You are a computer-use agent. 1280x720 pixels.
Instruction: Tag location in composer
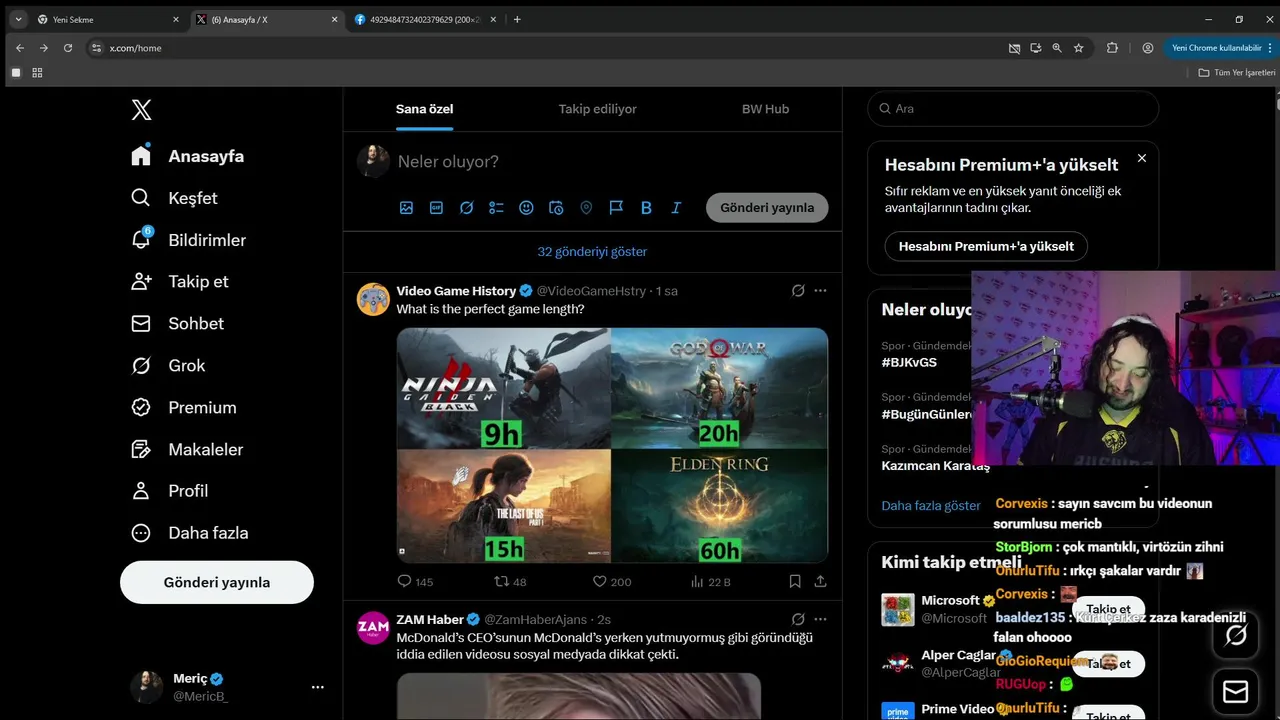[586, 208]
